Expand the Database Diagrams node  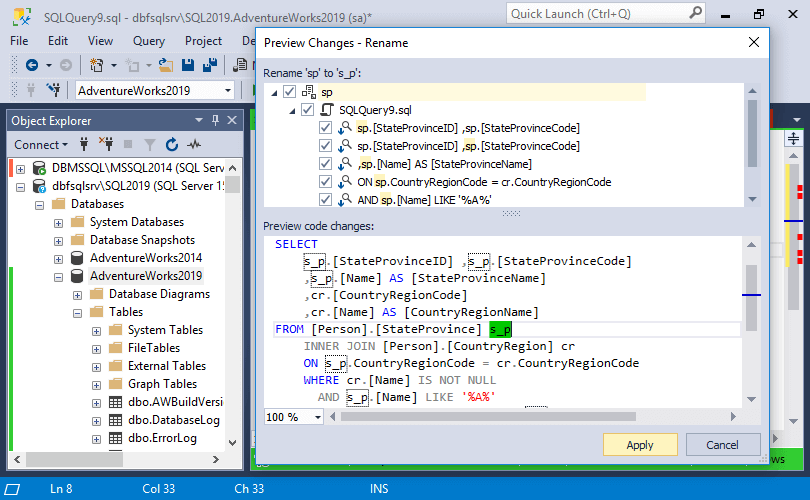coord(77,295)
